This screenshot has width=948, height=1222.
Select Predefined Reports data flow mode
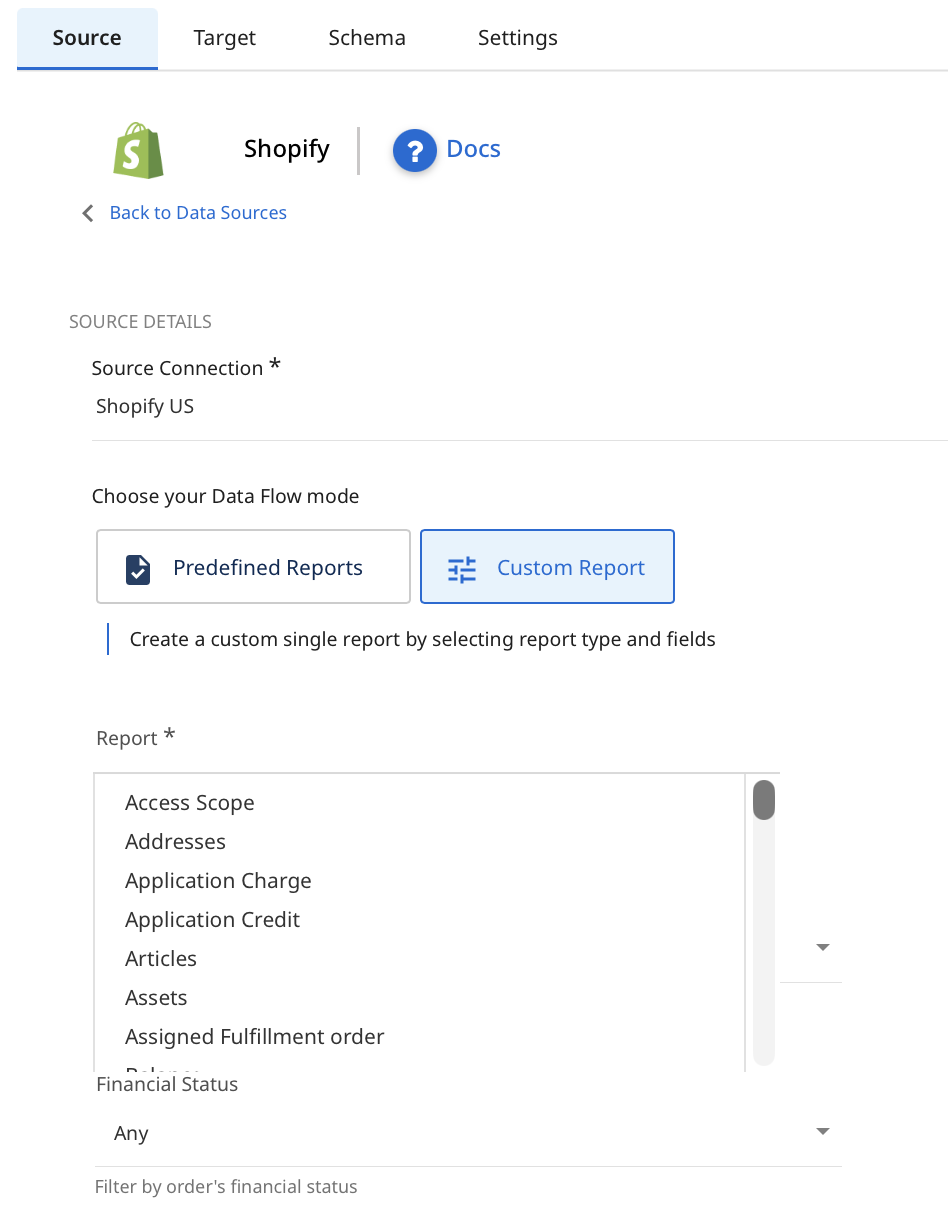pyautogui.click(x=253, y=567)
